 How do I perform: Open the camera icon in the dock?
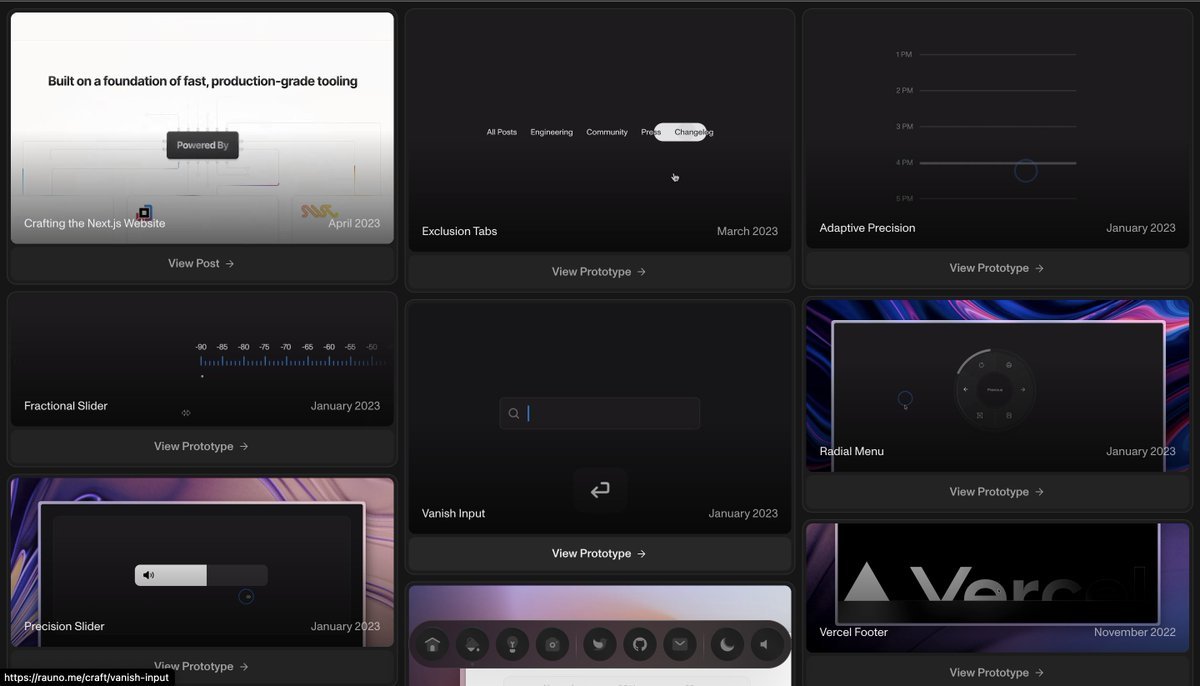(x=553, y=645)
